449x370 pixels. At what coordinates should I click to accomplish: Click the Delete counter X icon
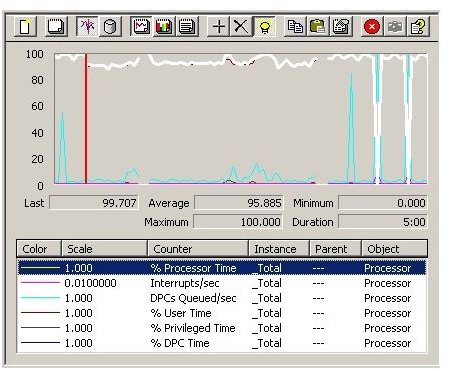click(241, 26)
